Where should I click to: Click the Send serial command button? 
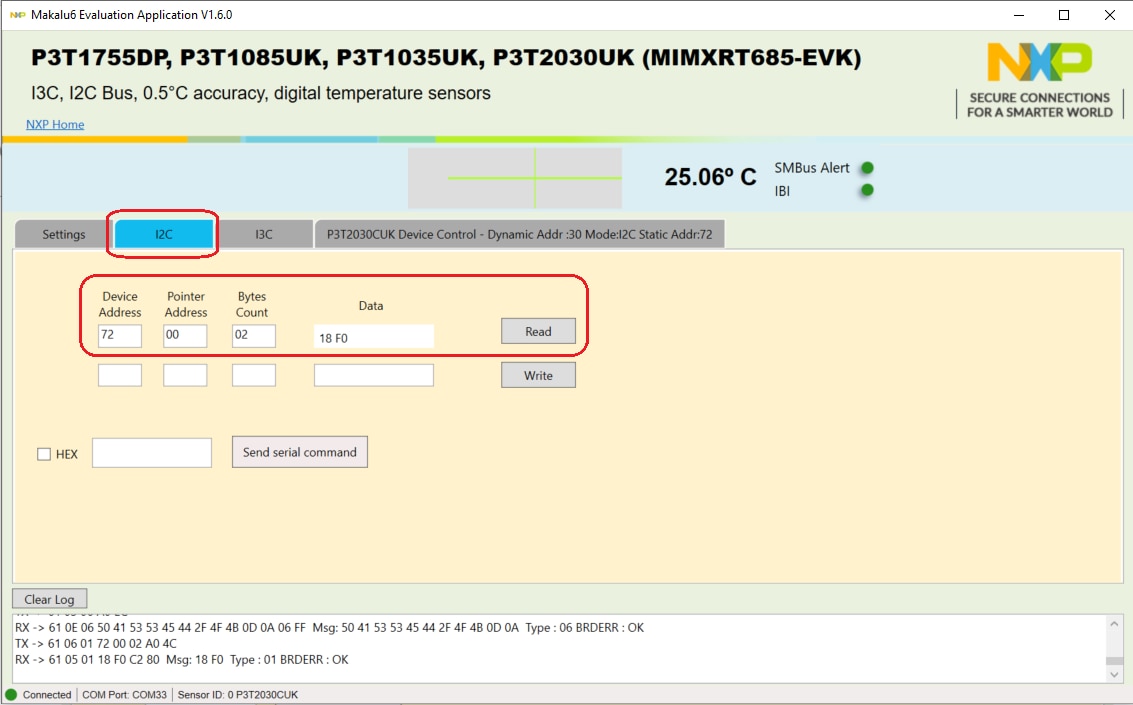tap(300, 452)
